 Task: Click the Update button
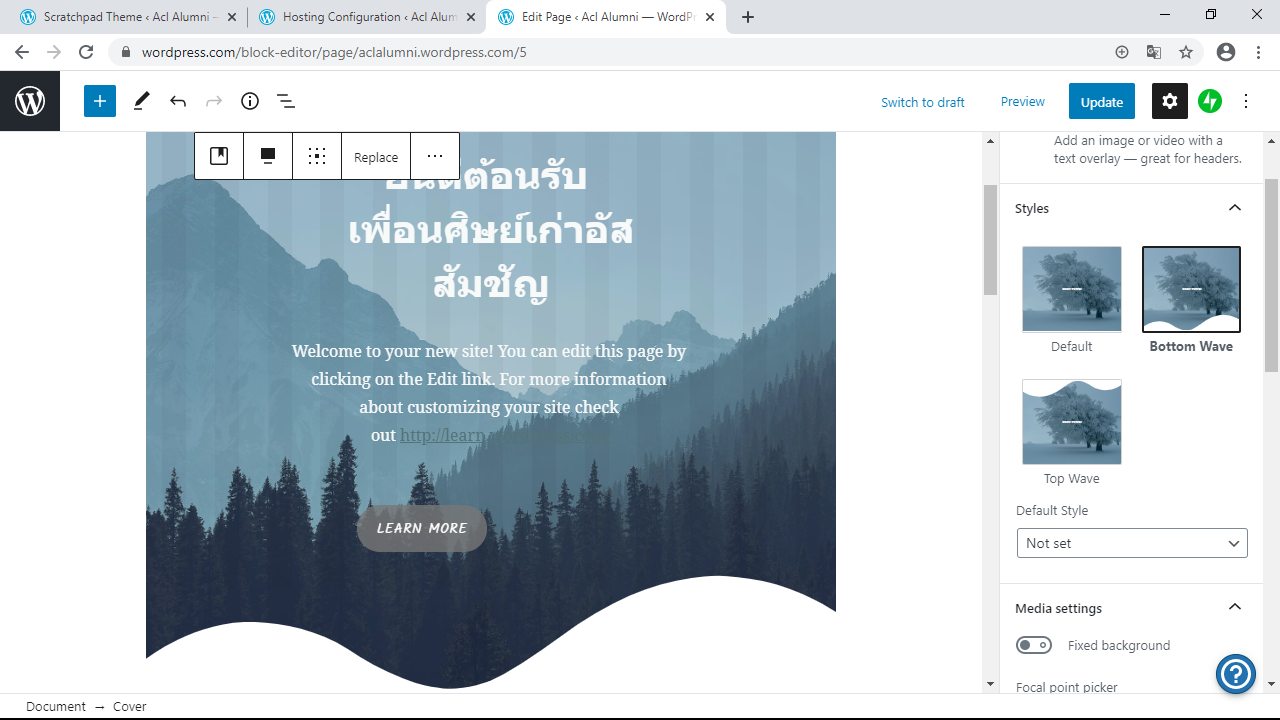(1101, 101)
